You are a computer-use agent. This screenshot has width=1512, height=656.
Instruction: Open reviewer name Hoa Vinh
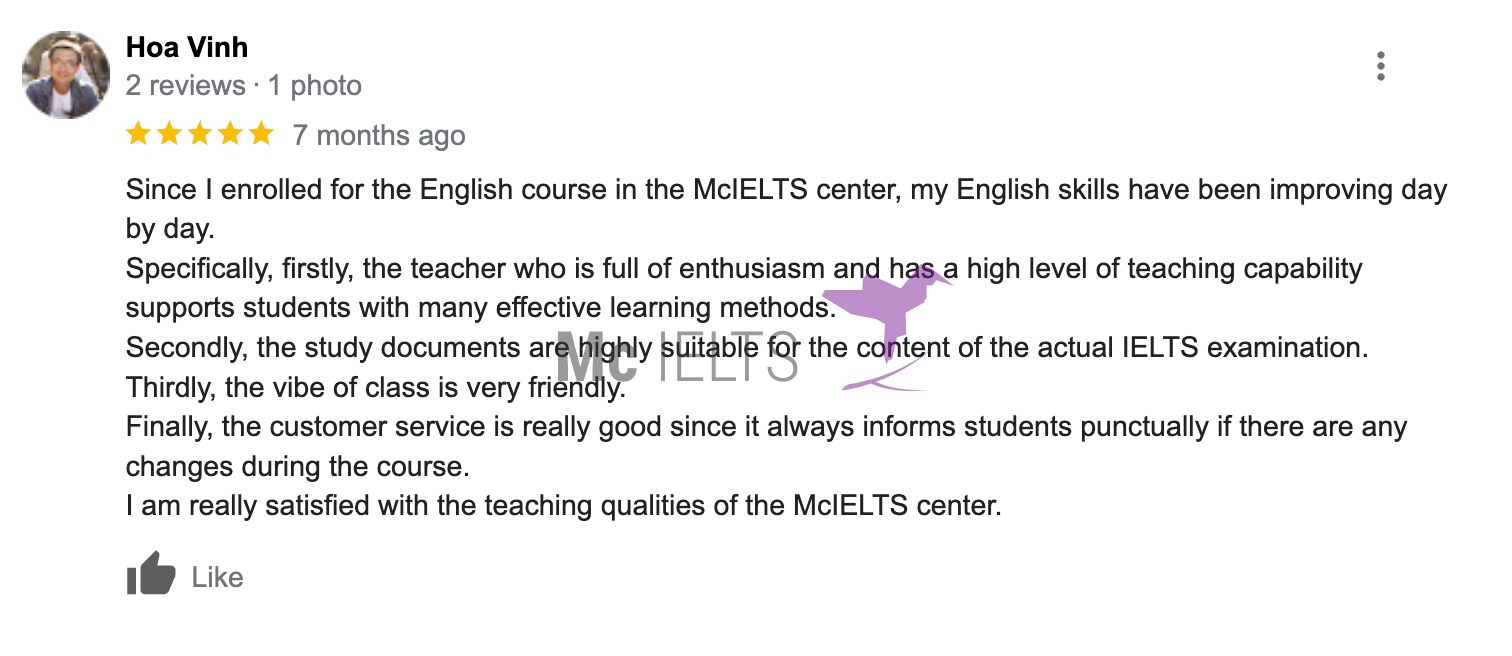point(187,47)
